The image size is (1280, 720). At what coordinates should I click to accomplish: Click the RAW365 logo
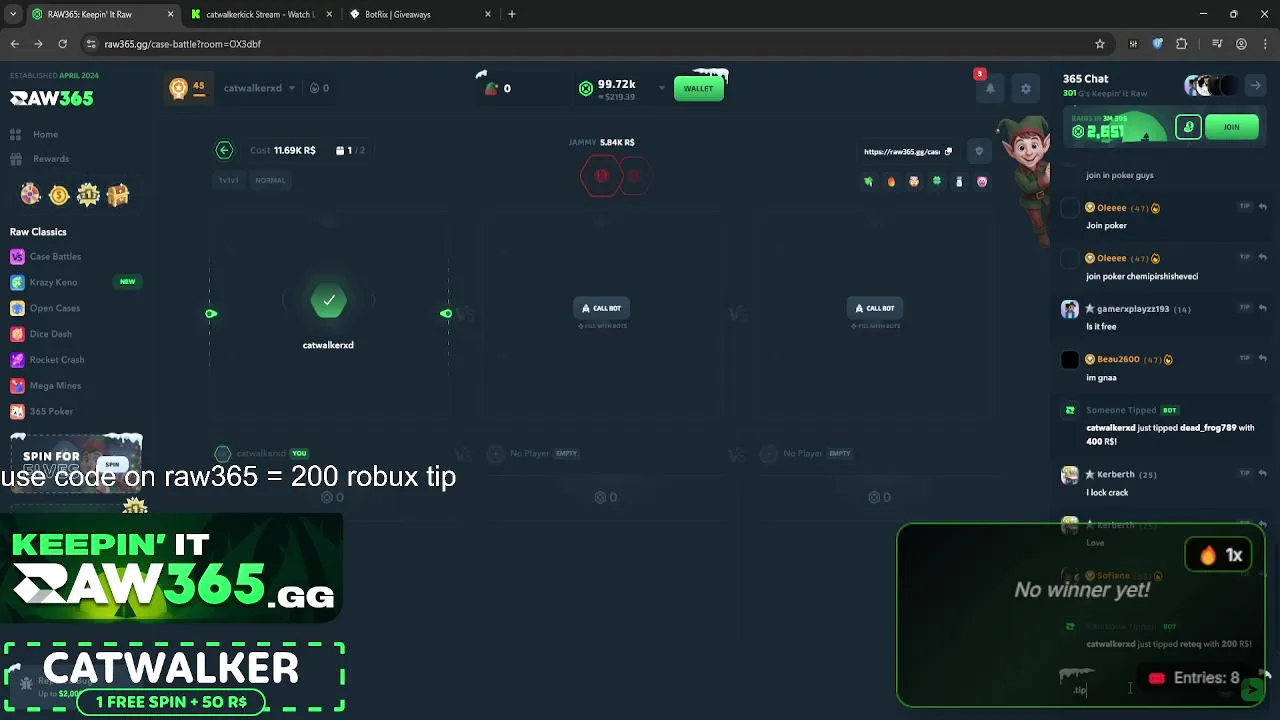[x=51, y=98]
